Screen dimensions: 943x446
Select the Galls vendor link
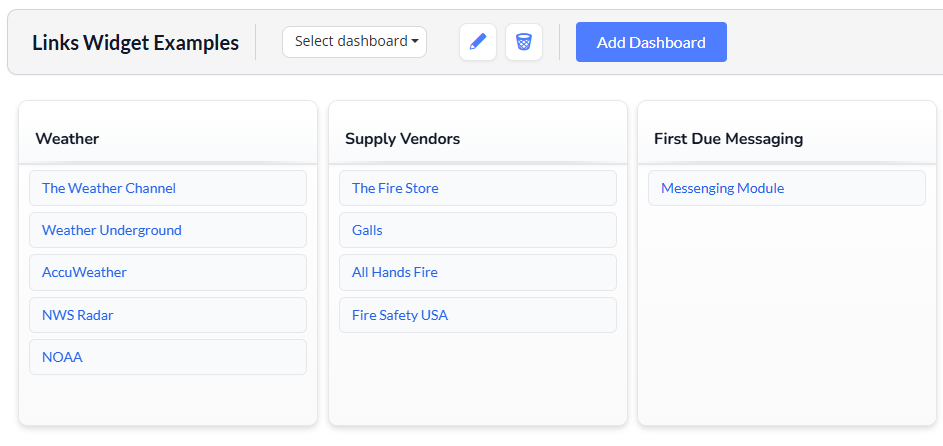367,230
